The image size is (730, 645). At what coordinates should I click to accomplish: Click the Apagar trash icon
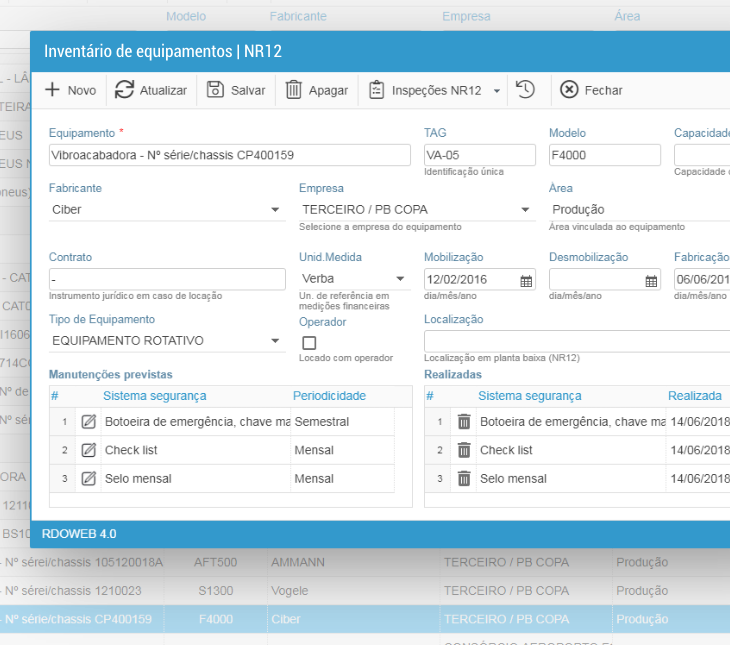point(293,89)
